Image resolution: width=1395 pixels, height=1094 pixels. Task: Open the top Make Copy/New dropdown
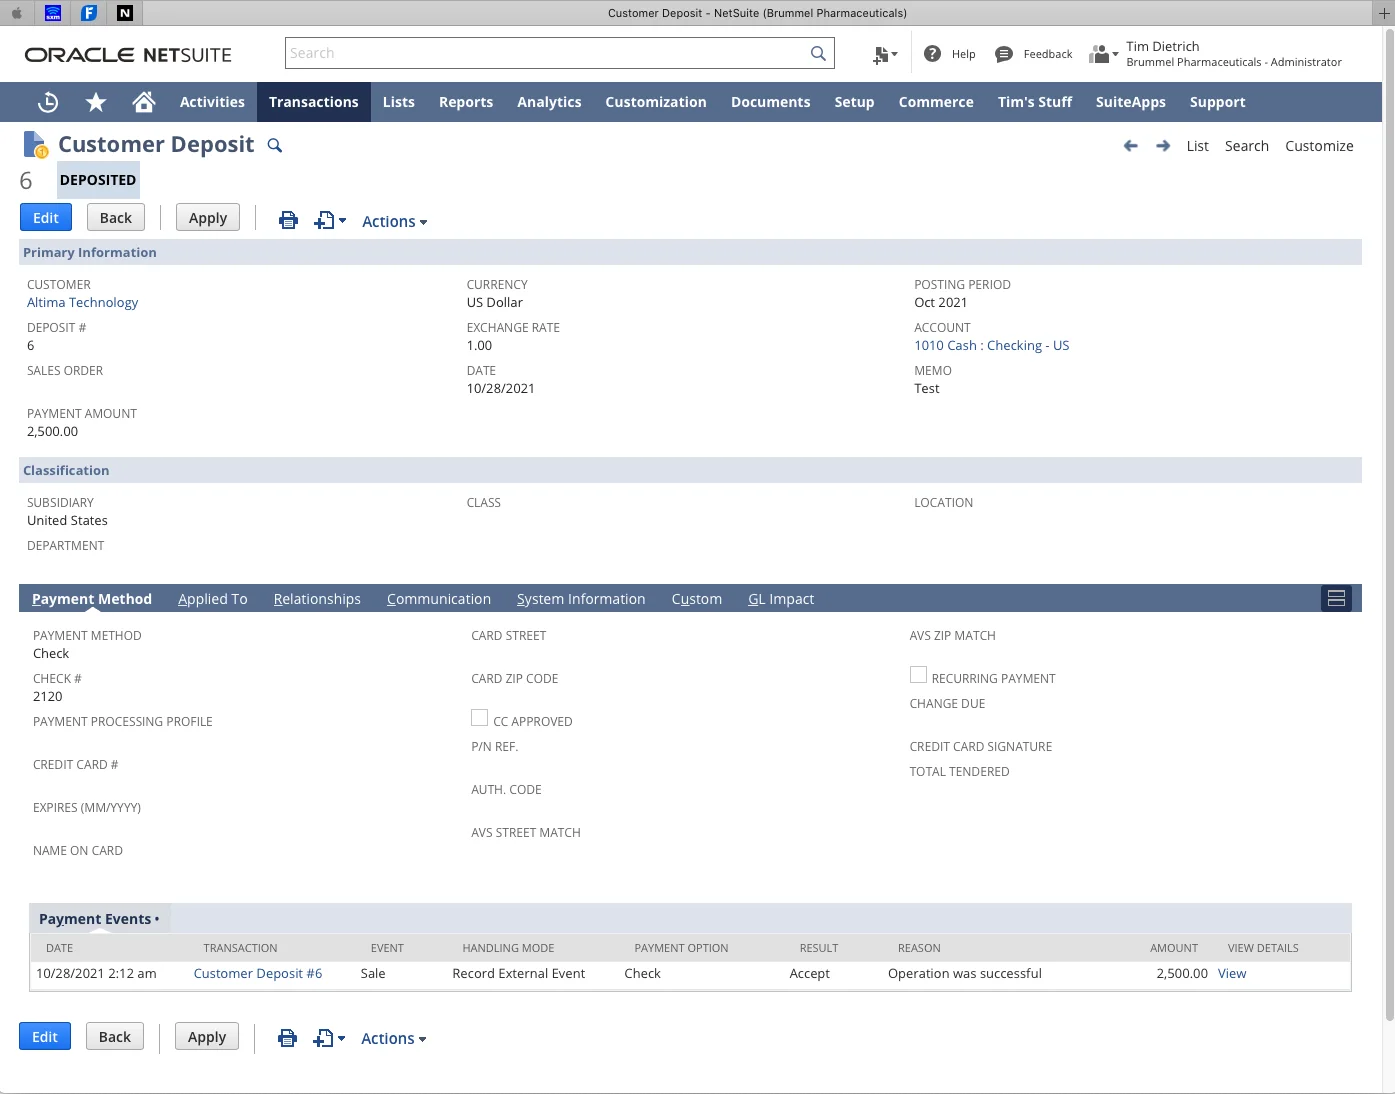coord(330,220)
